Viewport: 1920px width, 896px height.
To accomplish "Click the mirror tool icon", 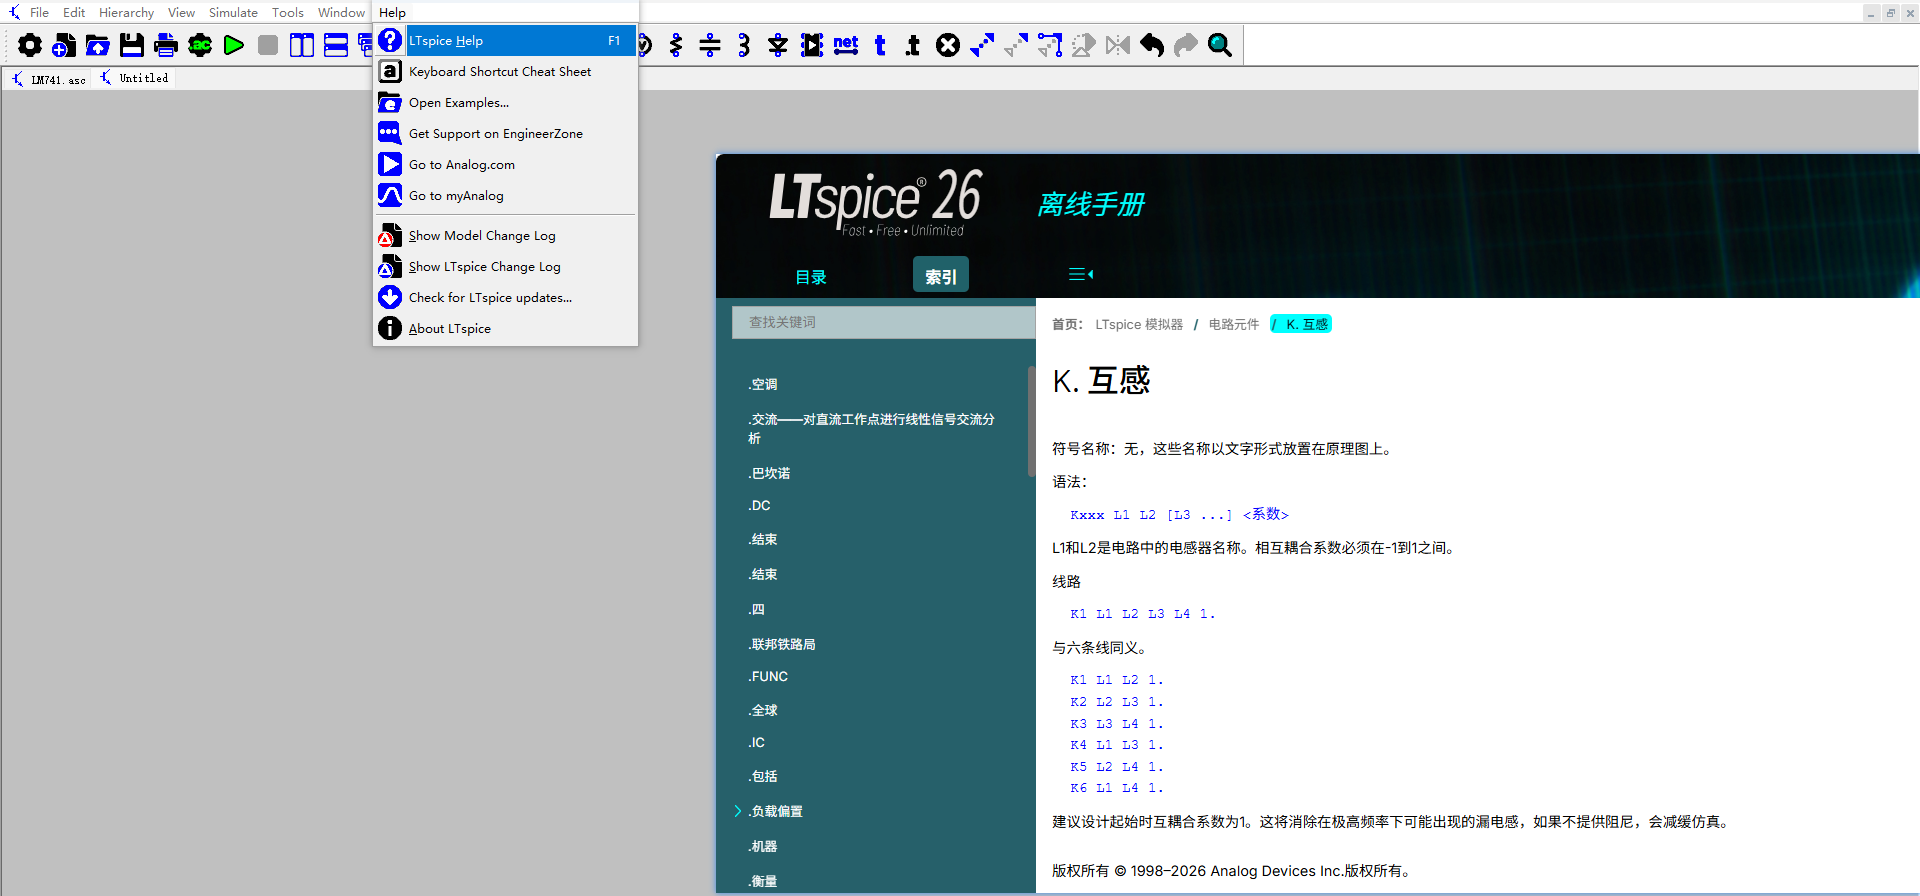I will click(1118, 45).
